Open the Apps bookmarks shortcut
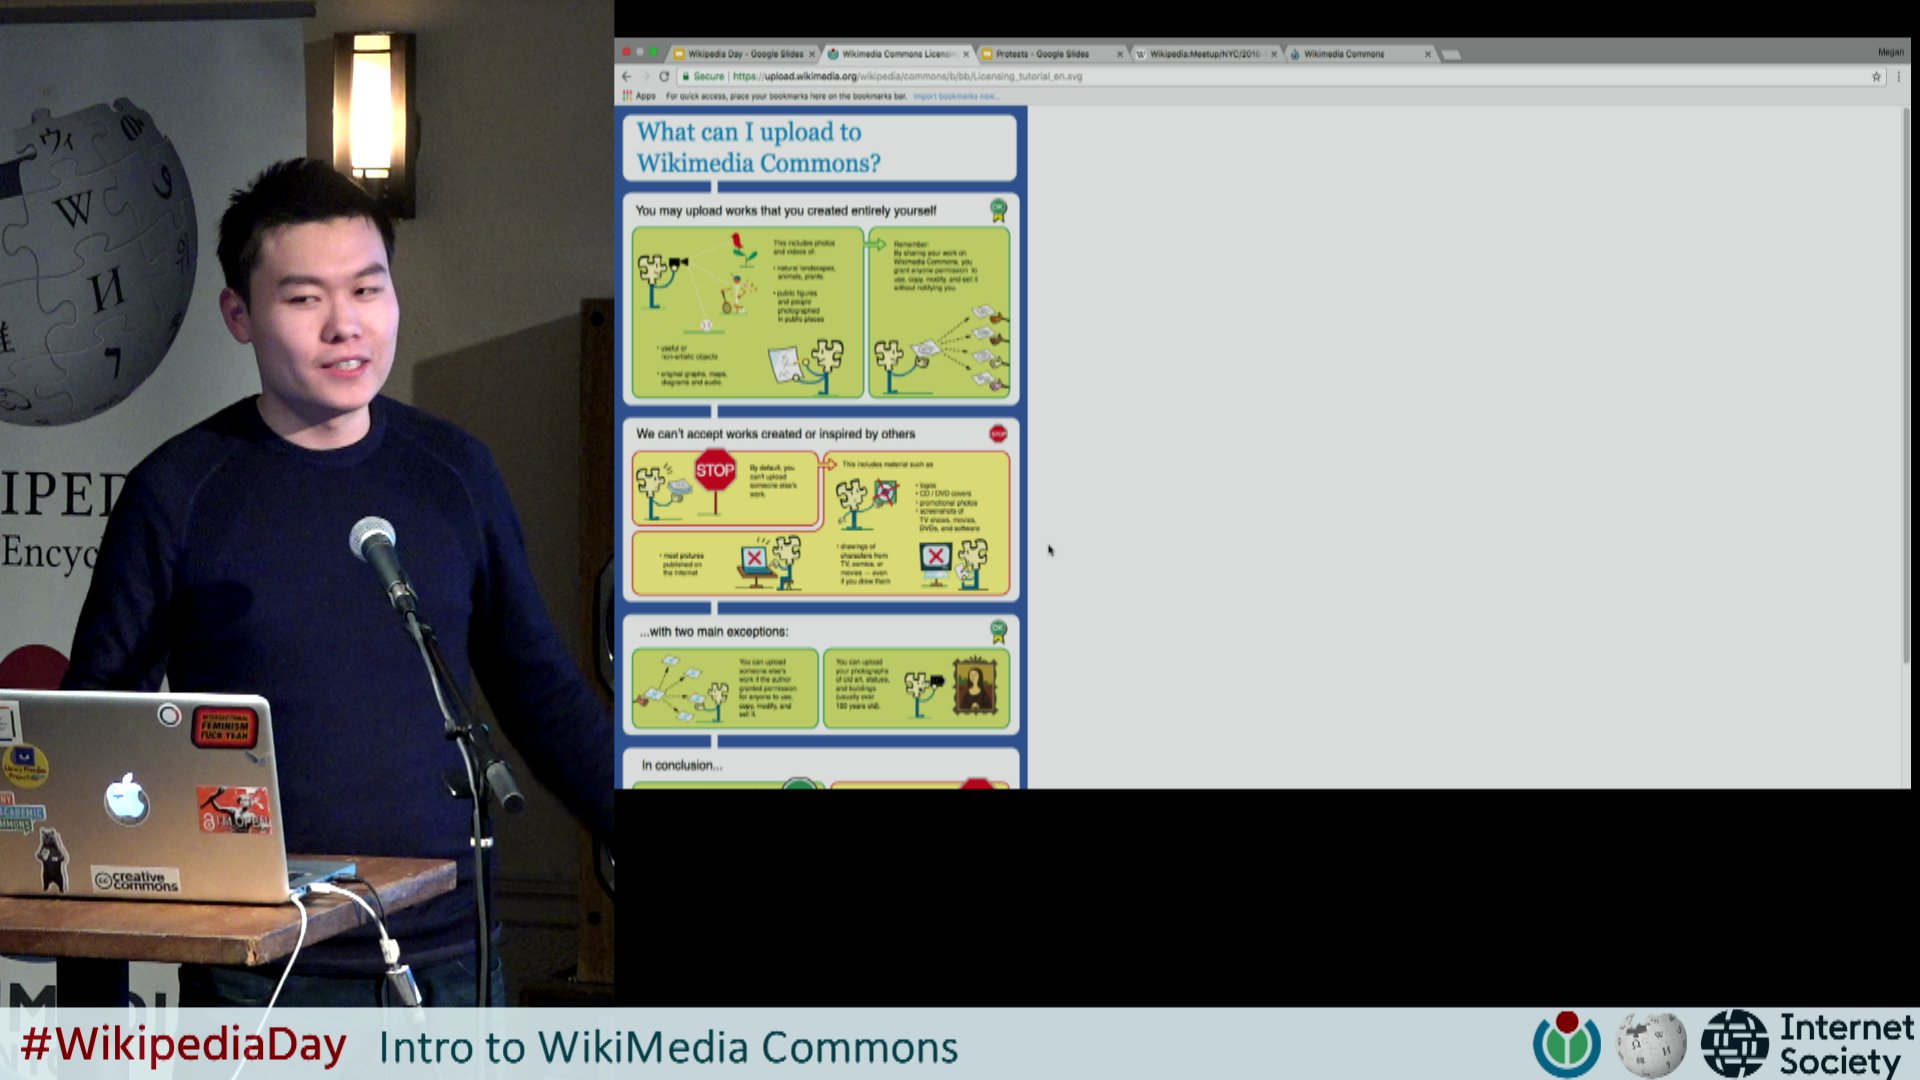The image size is (1920, 1080). (x=639, y=96)
